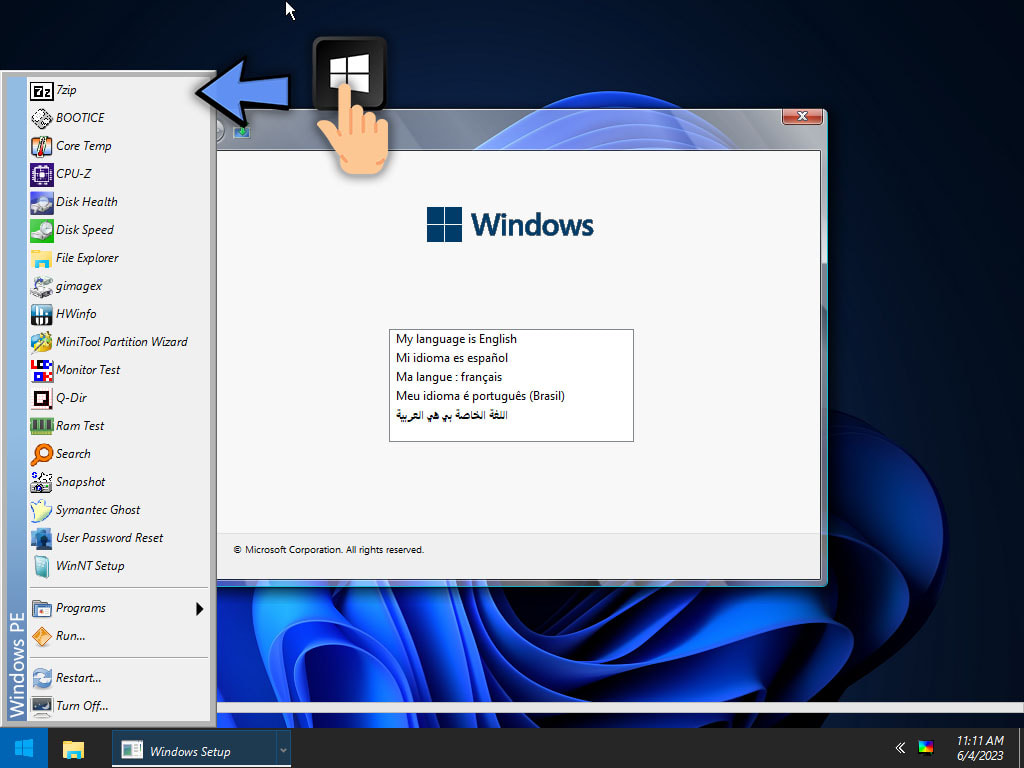
Task: Click the Symantec Ghost icon
Action: (41, 510)
